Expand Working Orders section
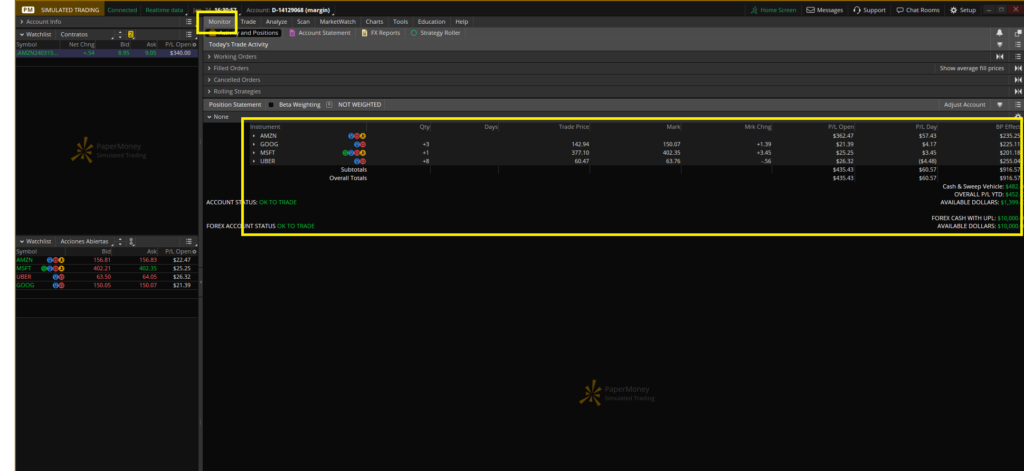 [209, 56]
